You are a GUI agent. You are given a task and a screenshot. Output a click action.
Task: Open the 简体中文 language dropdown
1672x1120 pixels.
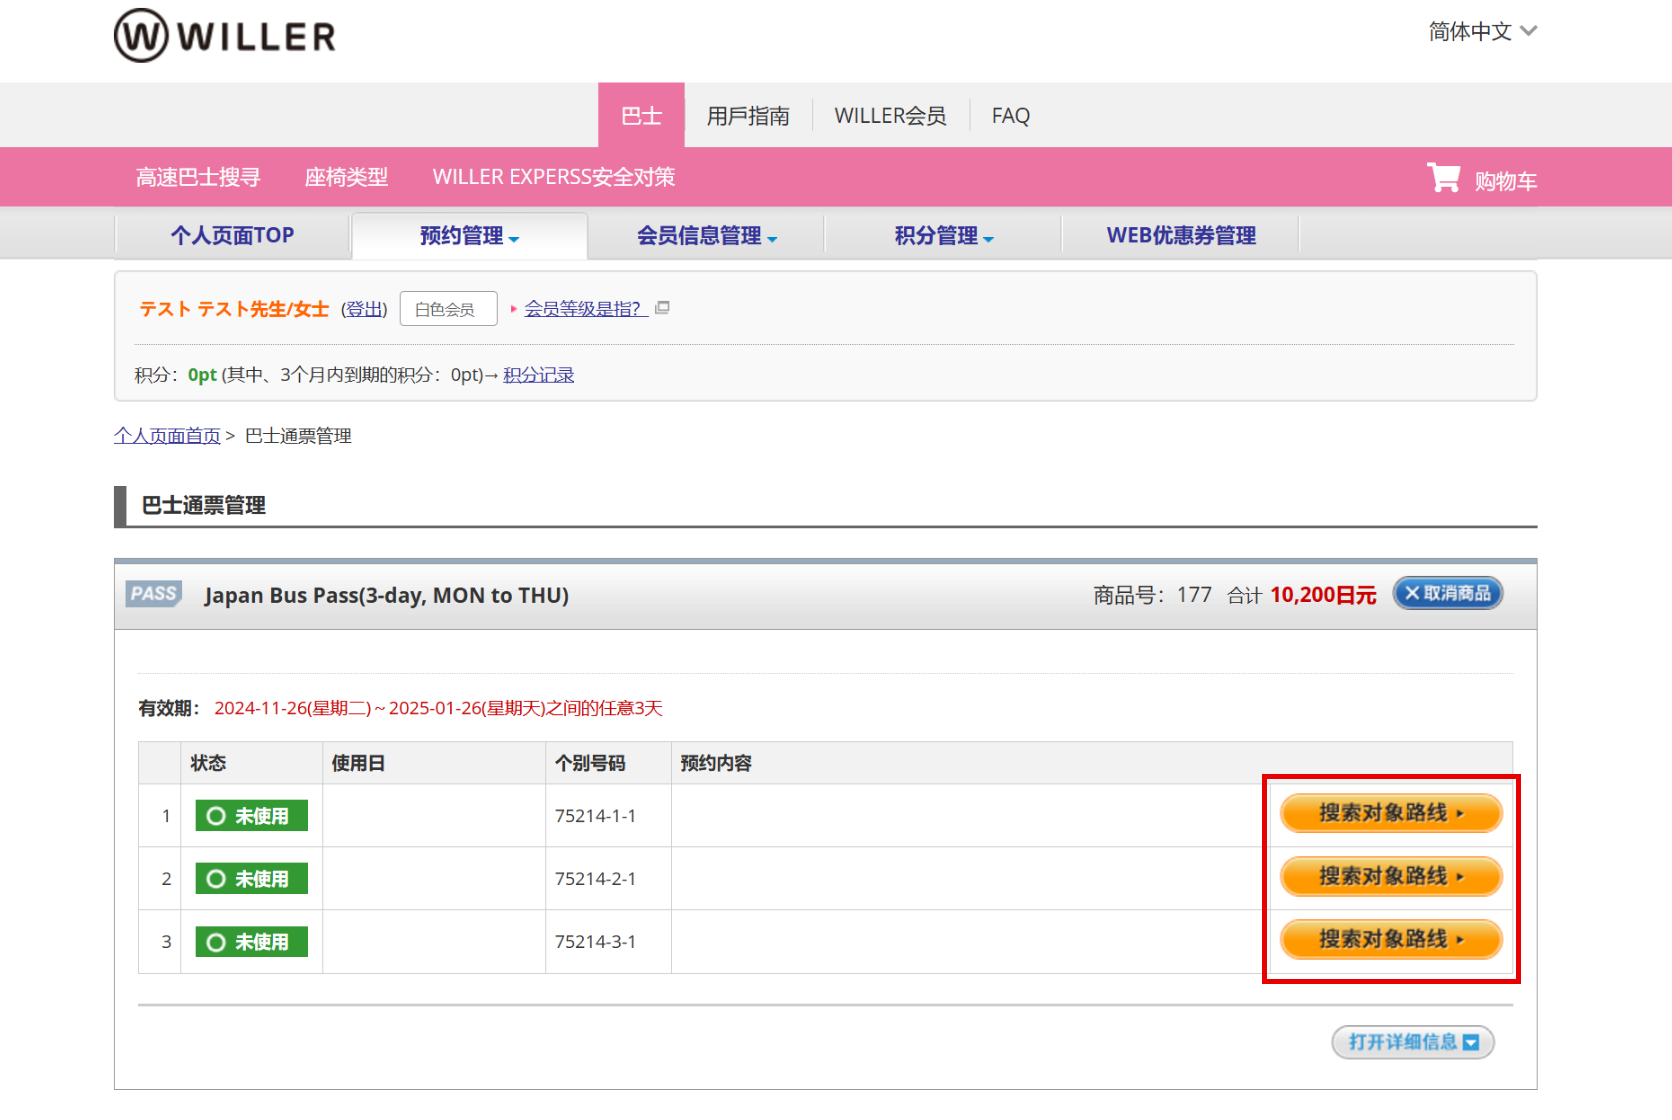tap(1482, 31)
